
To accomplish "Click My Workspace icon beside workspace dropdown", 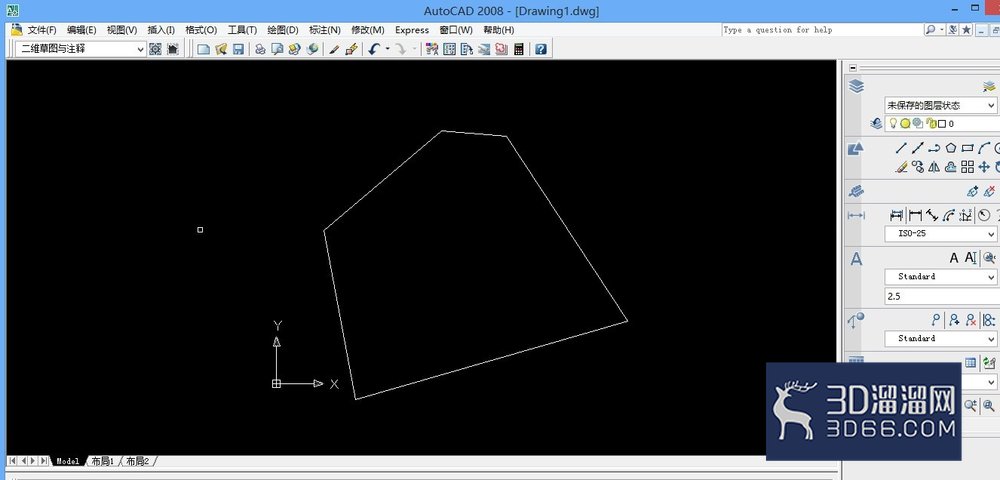I will pyautogui.click(x=173, y=49).
